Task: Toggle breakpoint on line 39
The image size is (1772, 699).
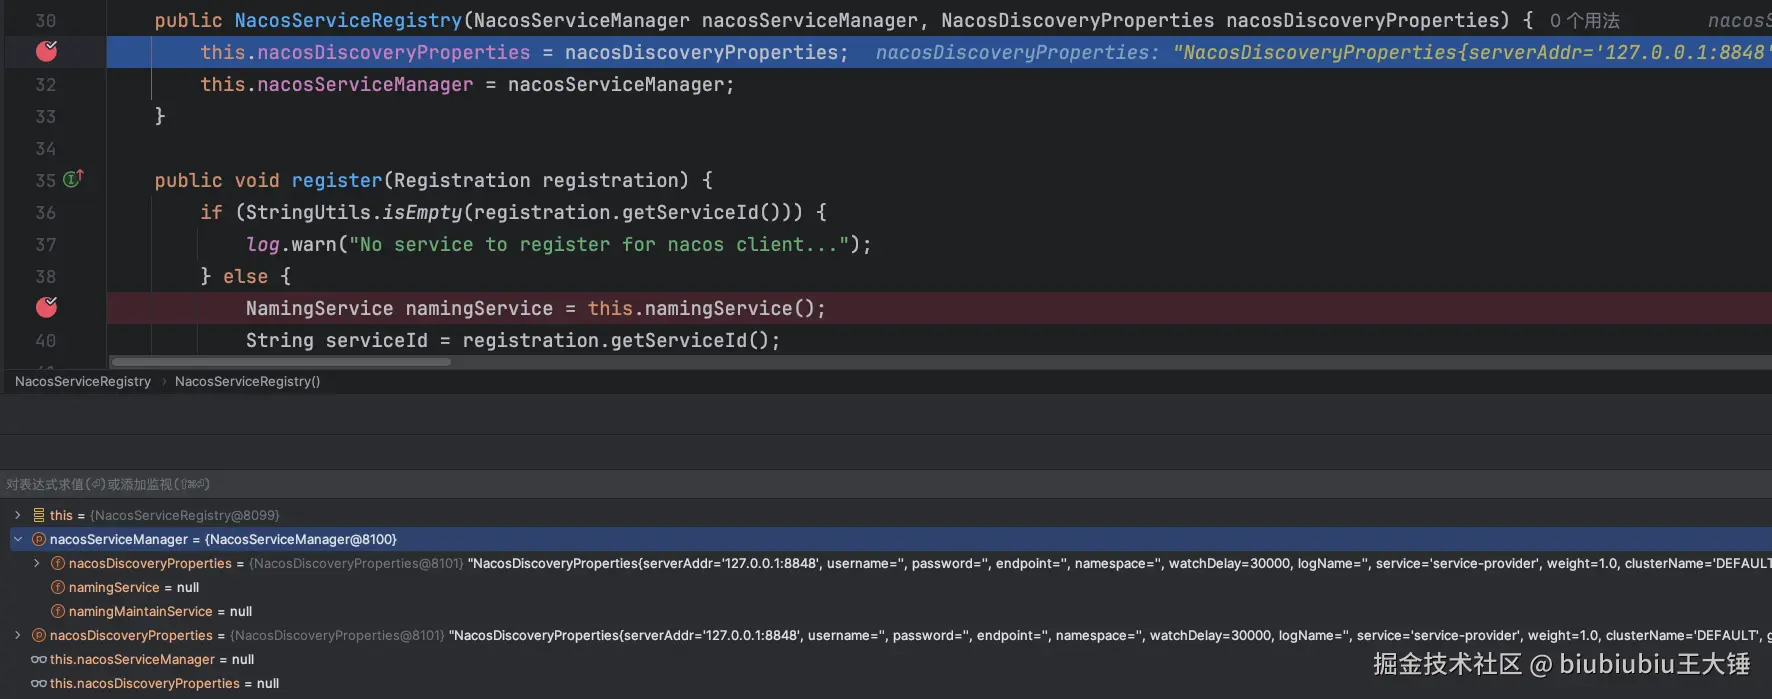Action: [47, 307]
